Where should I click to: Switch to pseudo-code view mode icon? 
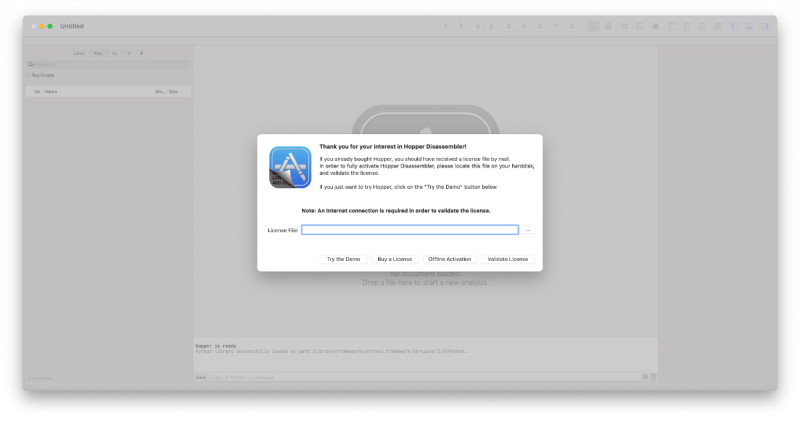click(x=624, y=26)
